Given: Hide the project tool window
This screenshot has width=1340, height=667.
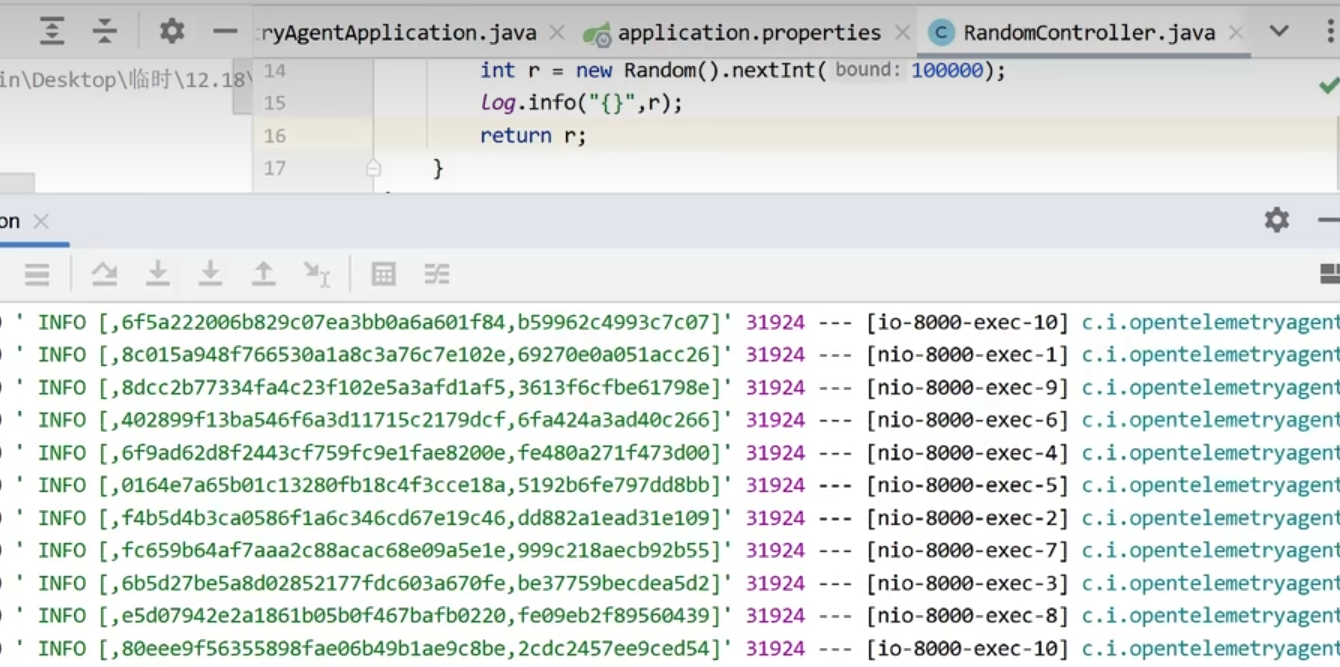Looking at the screenshot, I should point(225,32).
